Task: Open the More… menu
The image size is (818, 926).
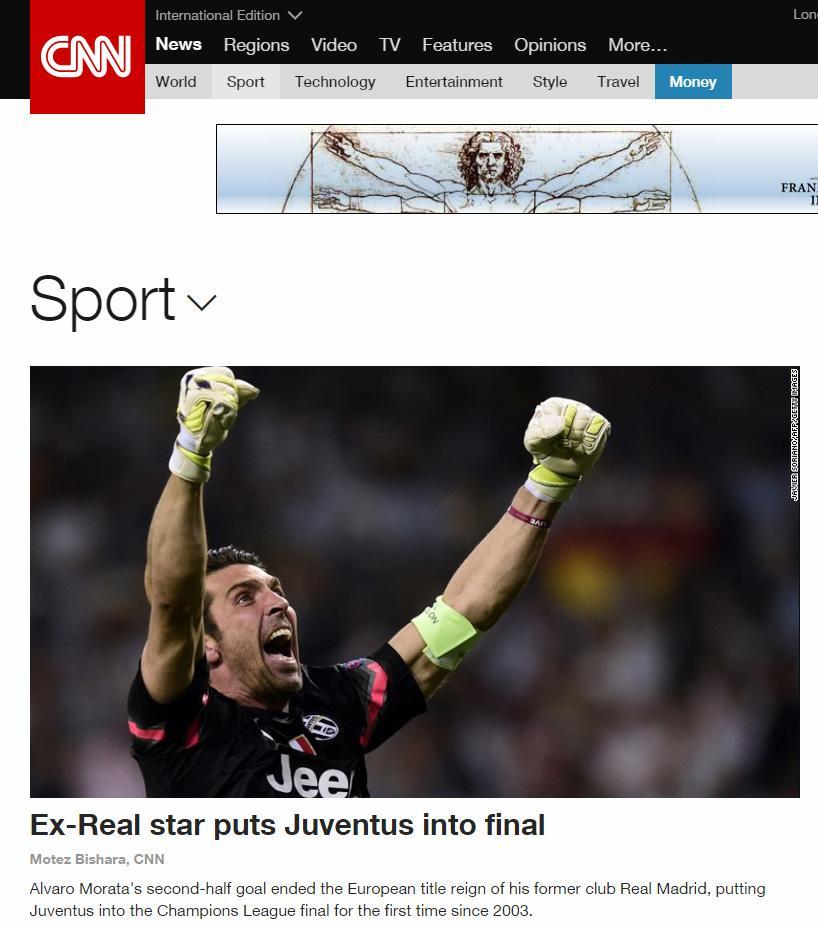Action: pyautogui.click(x=637, y=45)
